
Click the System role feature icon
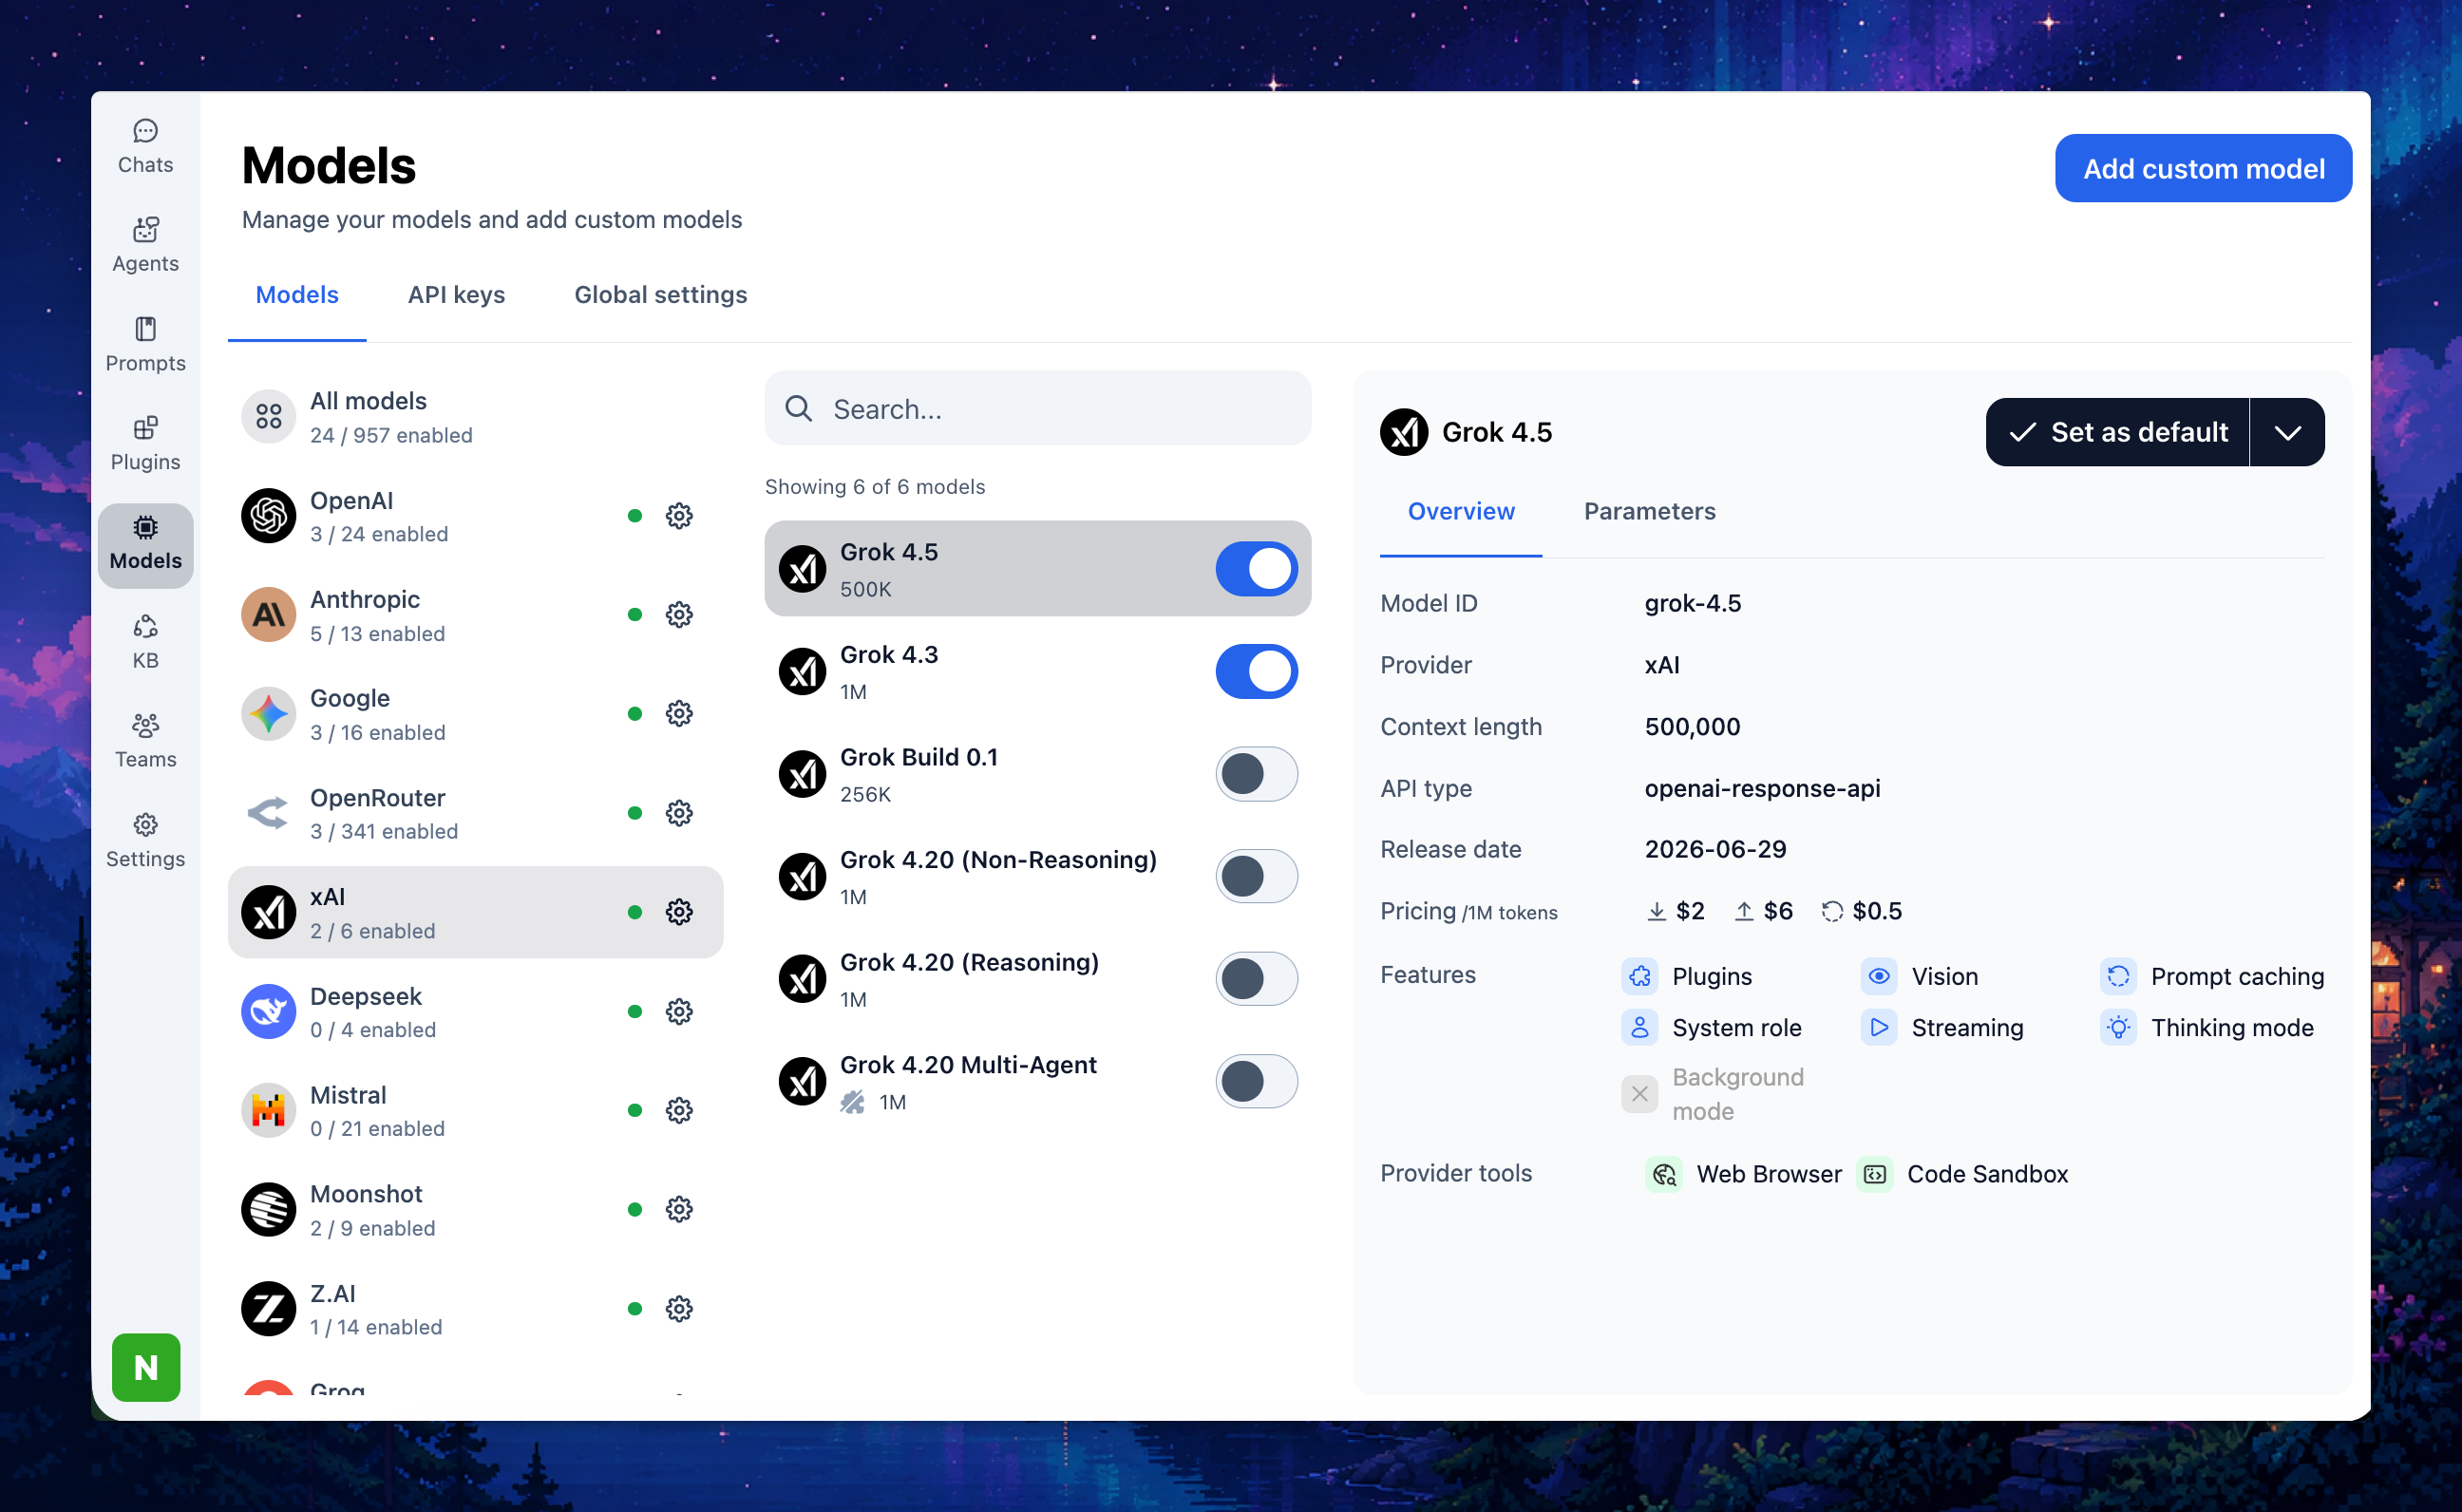(x=1640, y=1027)
